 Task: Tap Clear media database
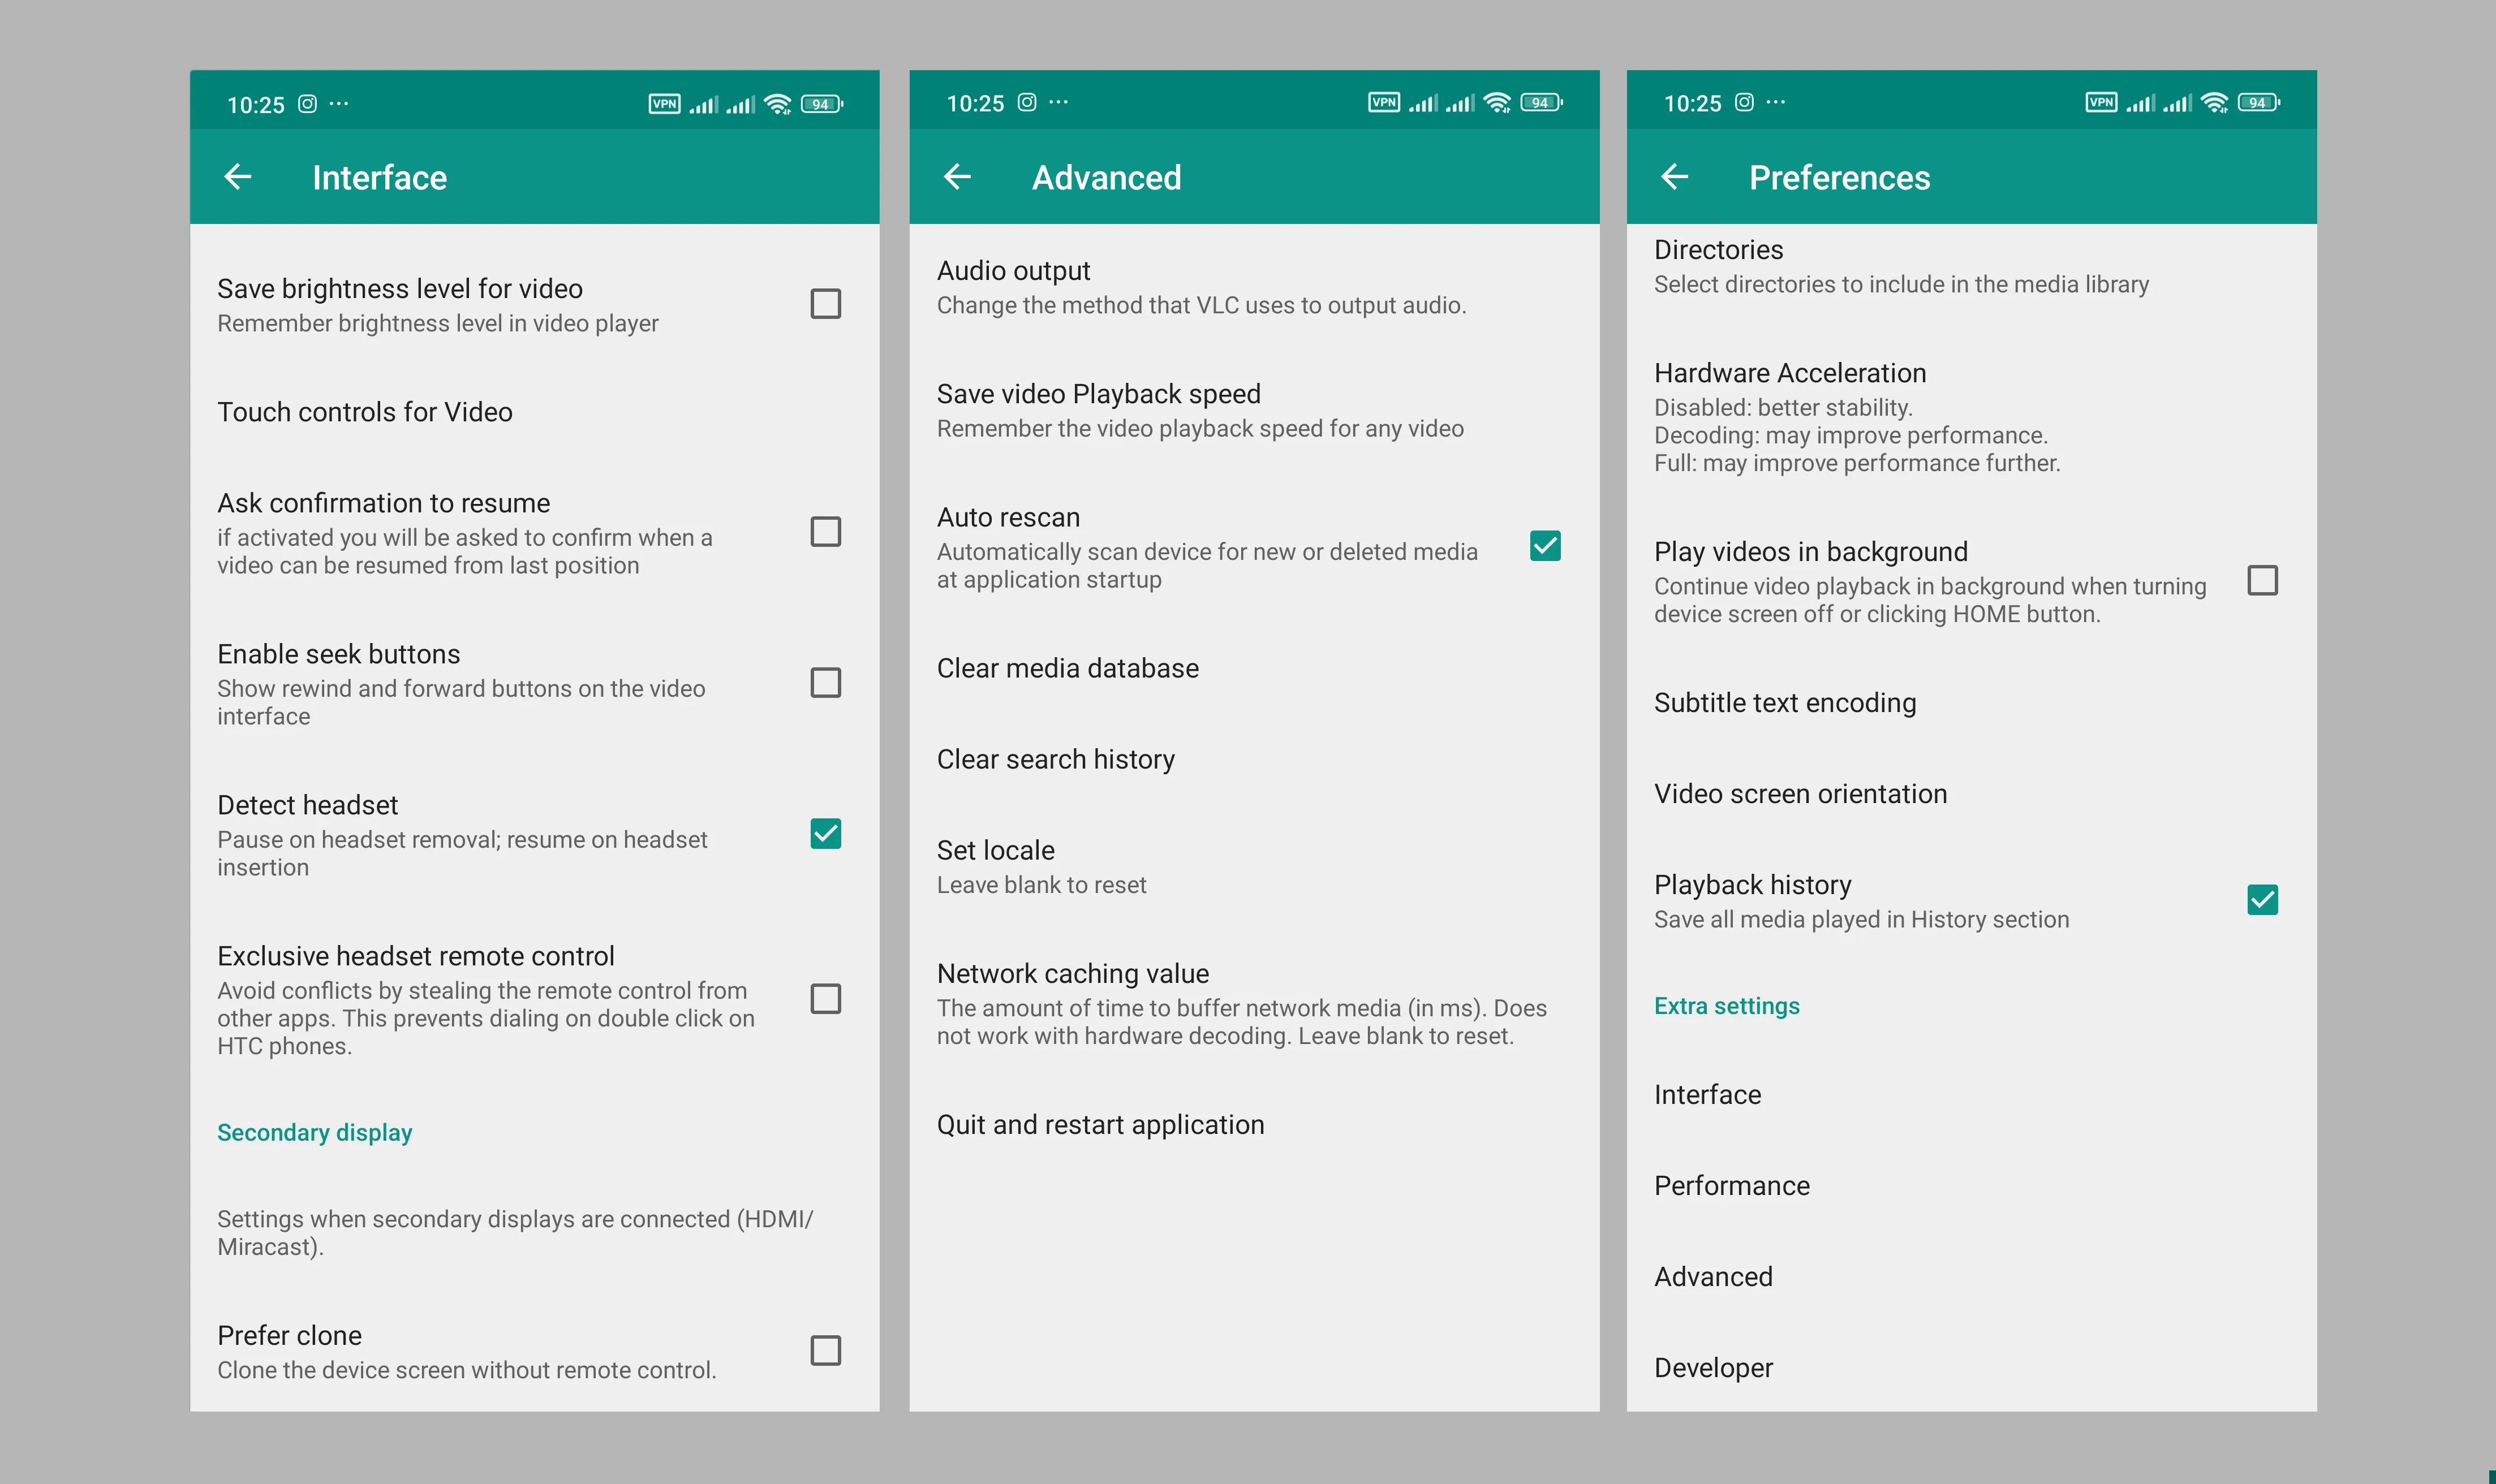1067,668
